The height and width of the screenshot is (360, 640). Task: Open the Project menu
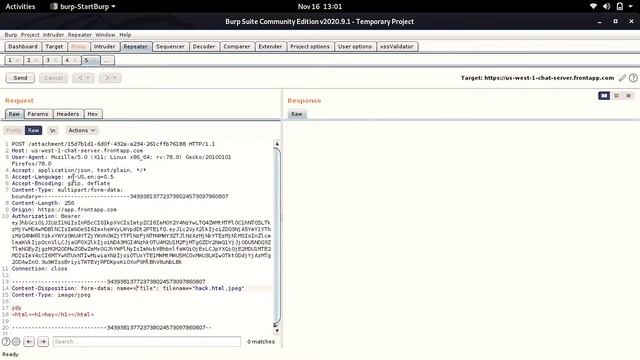click(30, 35)
